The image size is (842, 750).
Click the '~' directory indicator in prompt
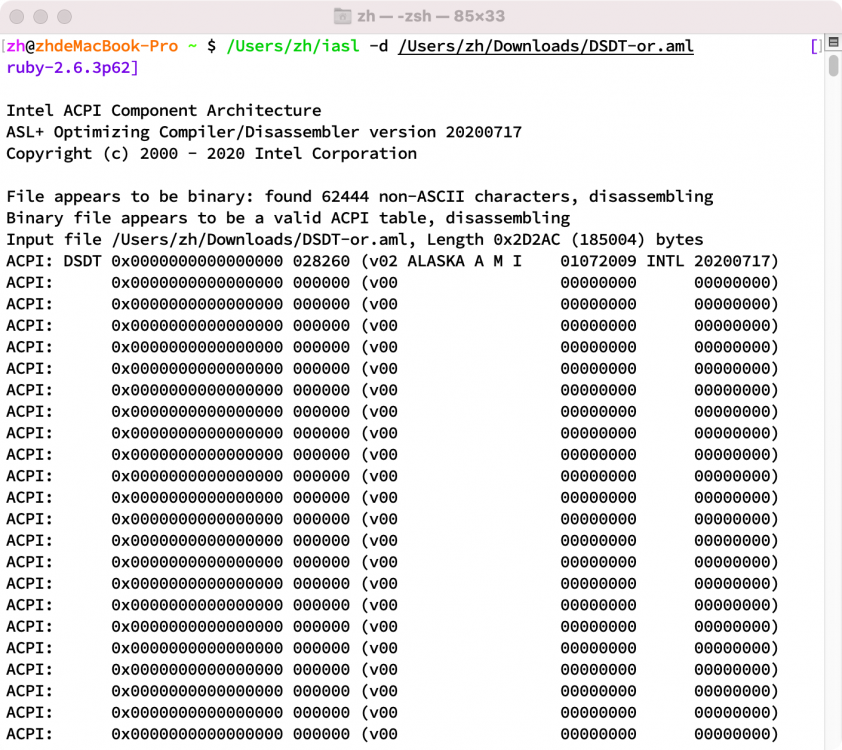(192, 46)
